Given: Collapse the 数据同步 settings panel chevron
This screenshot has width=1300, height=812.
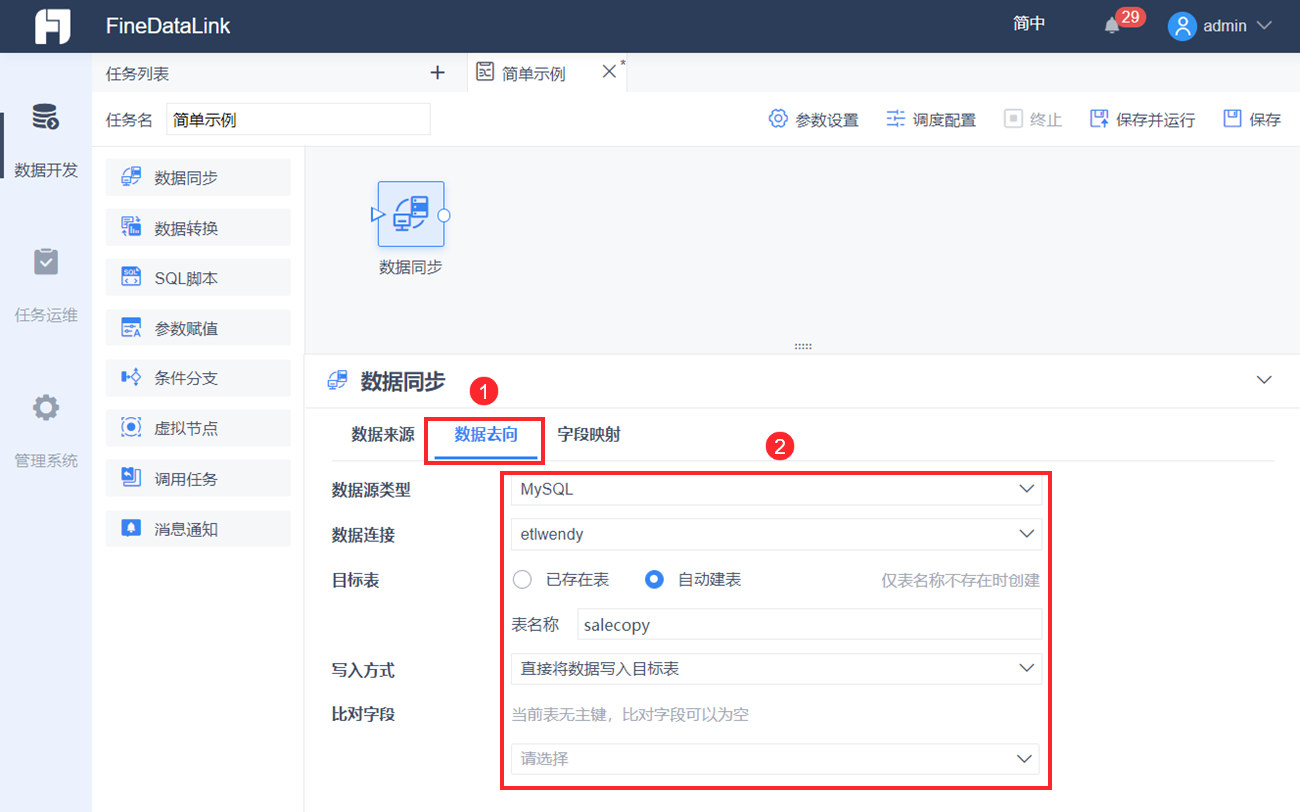Looking at the screenshot, I should (x=1264, y=380).
